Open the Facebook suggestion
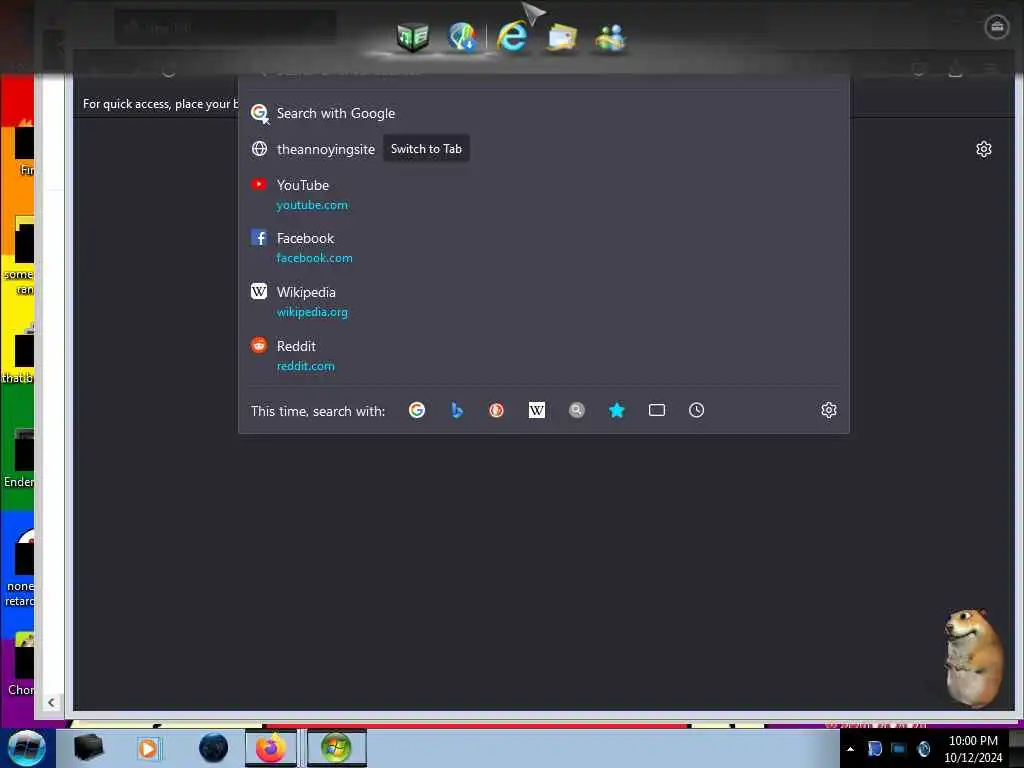 pos(543,248)
